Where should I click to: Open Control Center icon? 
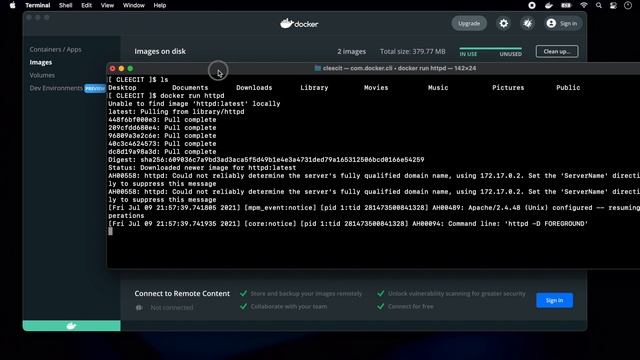(613, 5)
